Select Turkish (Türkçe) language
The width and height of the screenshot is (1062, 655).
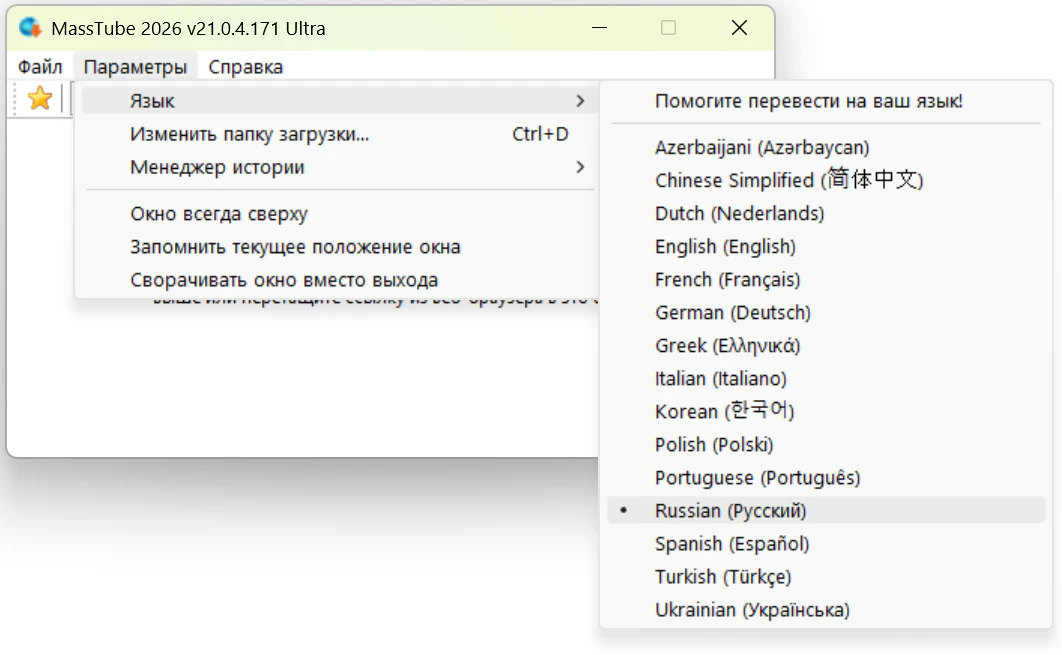pyautogui.click(x=722, y=577)
